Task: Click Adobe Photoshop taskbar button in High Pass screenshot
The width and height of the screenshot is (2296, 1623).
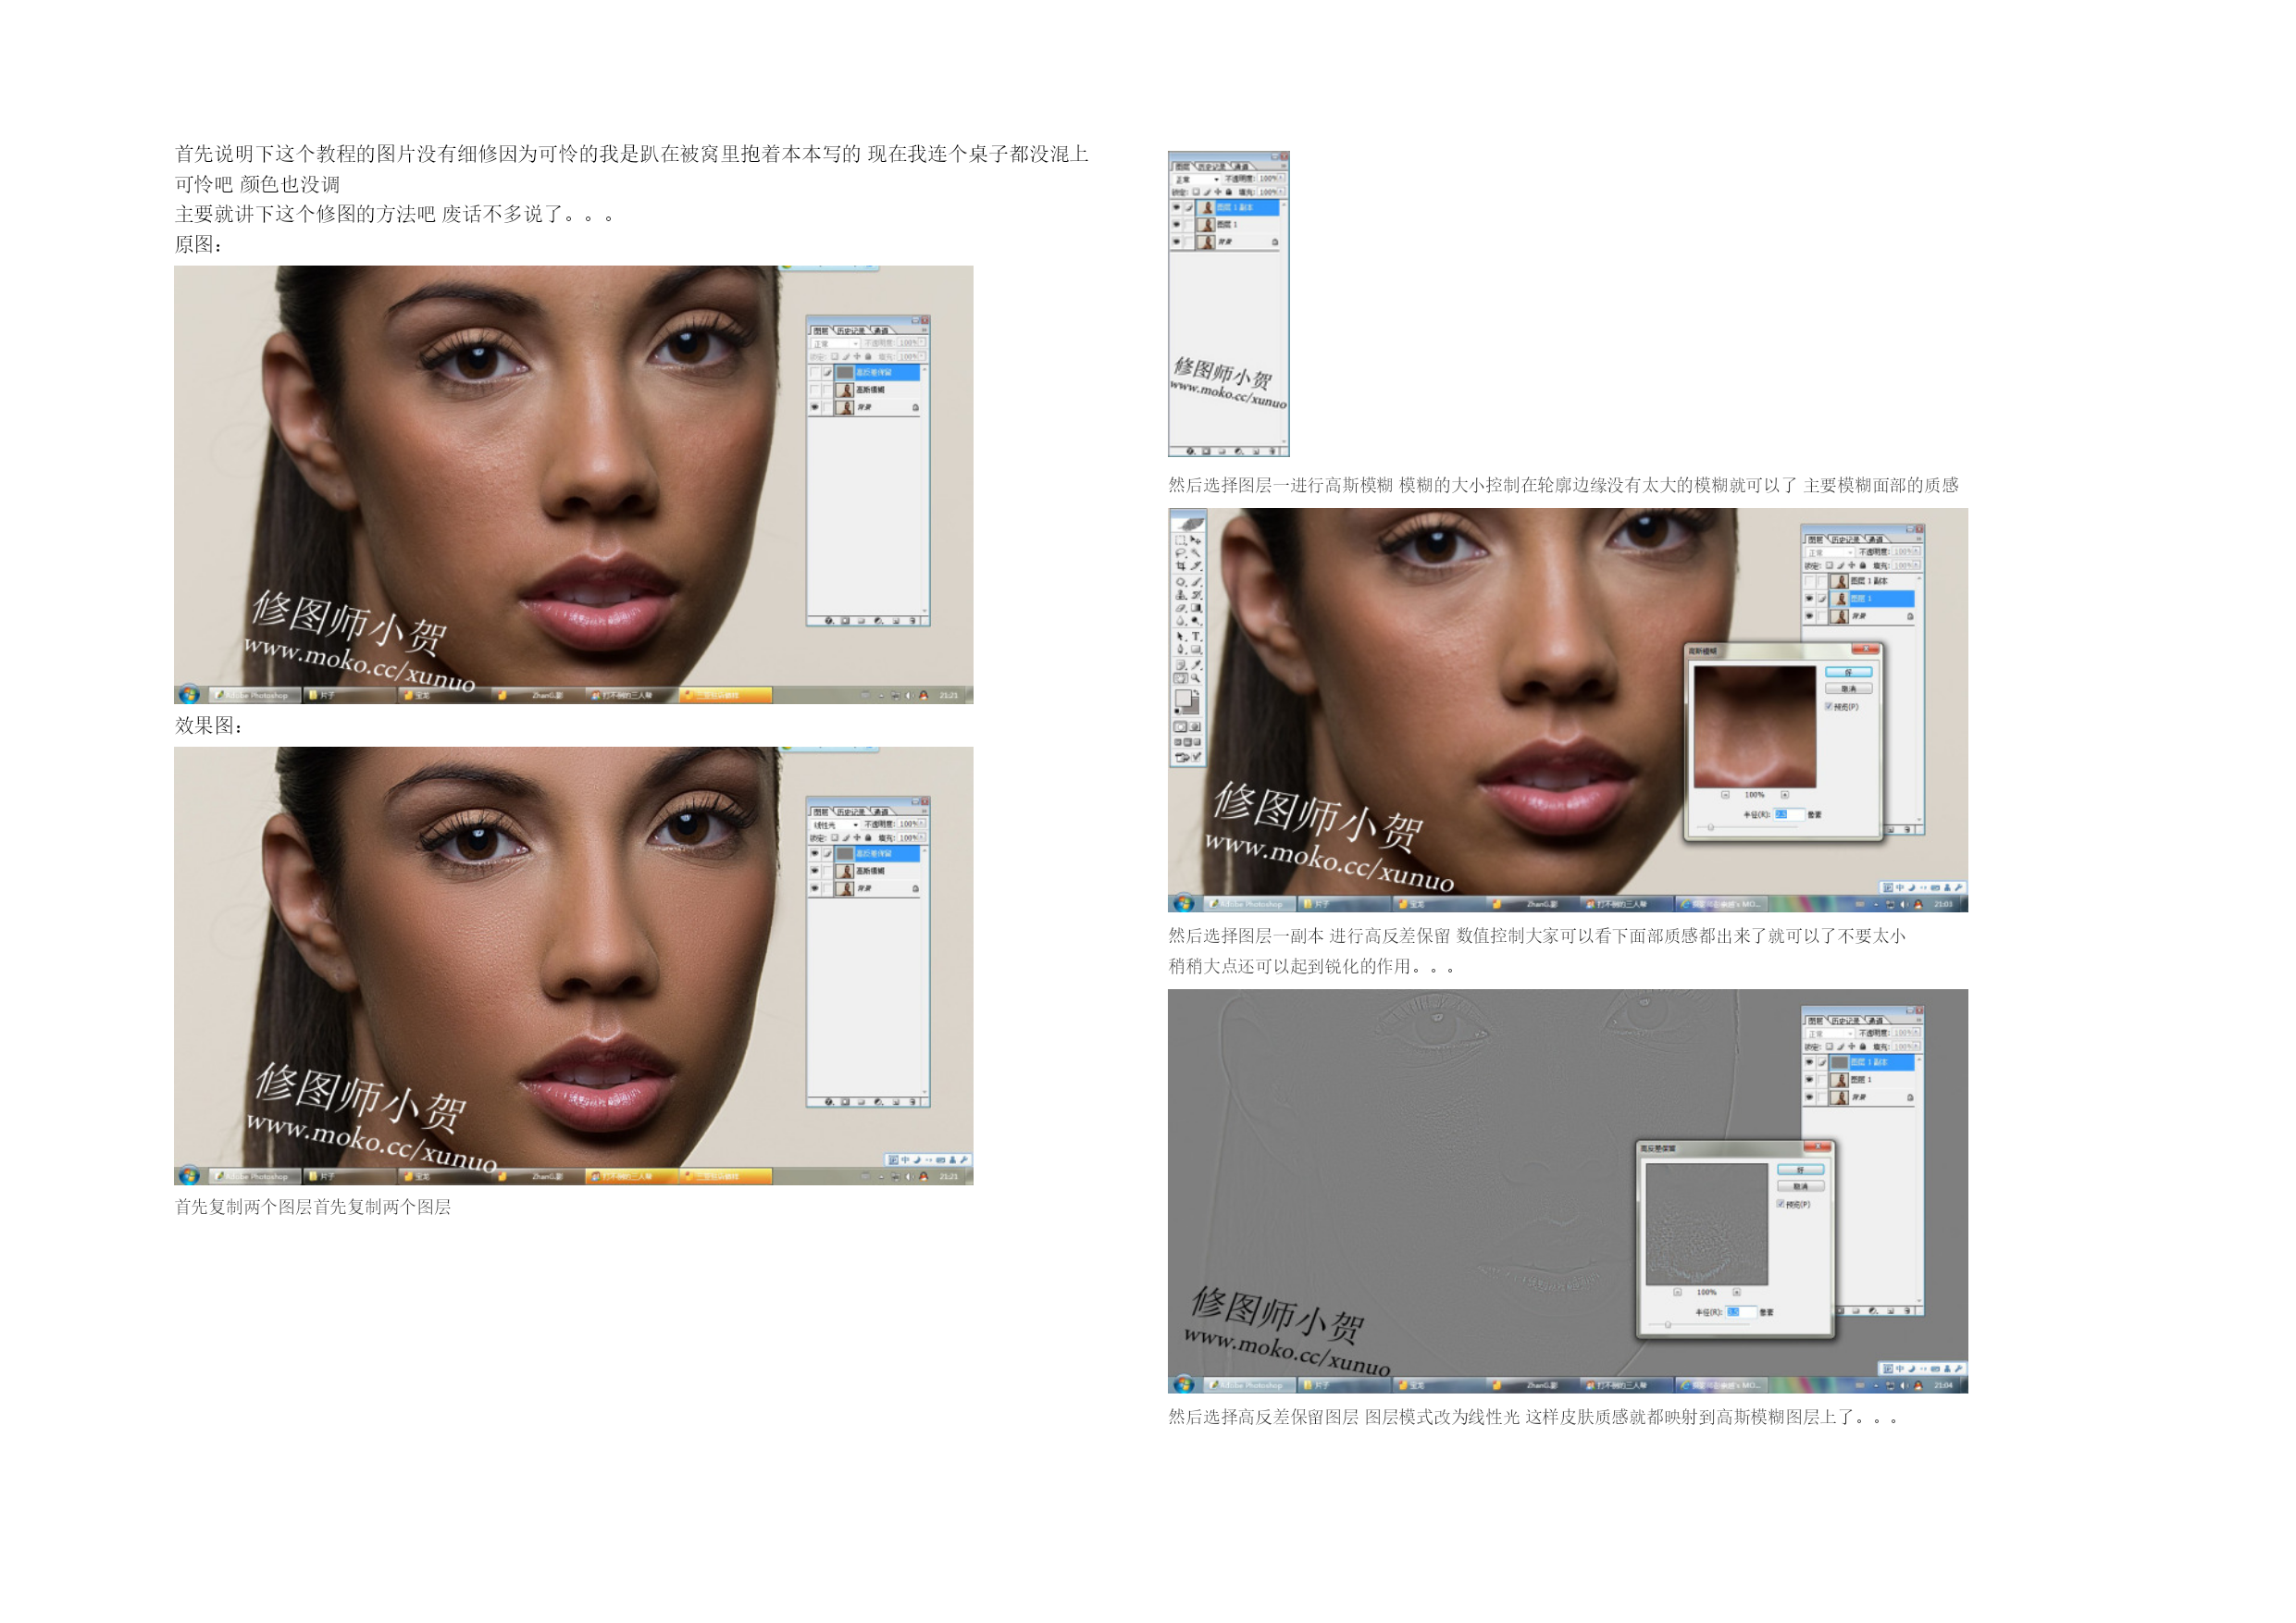Action: point(1250,1385)
